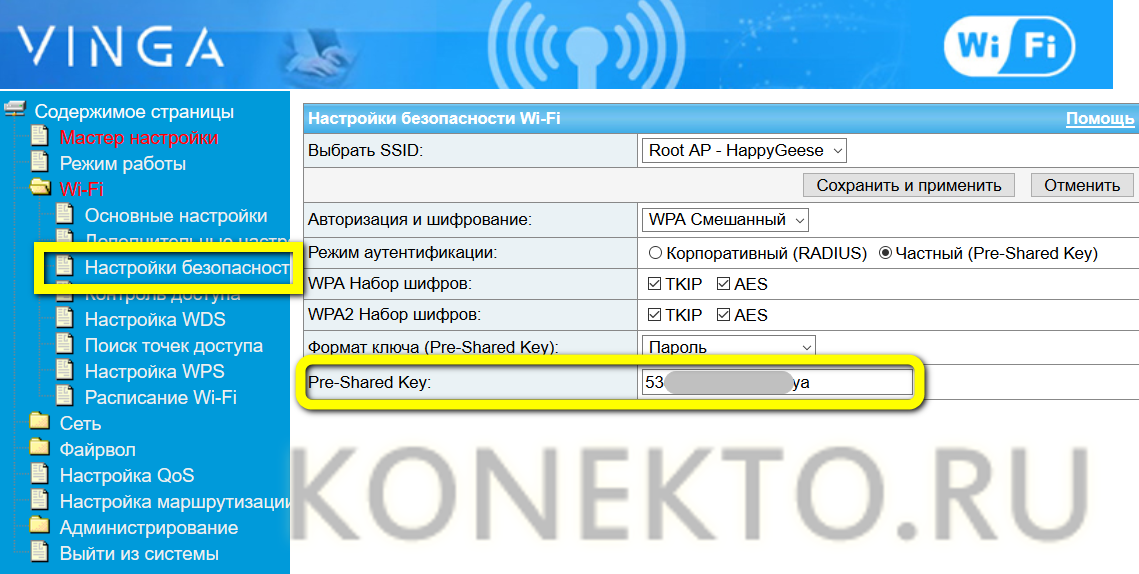The image size is (1139, 574).
Task: Open Поиск точек доступа page
Action: coord(174,346)
